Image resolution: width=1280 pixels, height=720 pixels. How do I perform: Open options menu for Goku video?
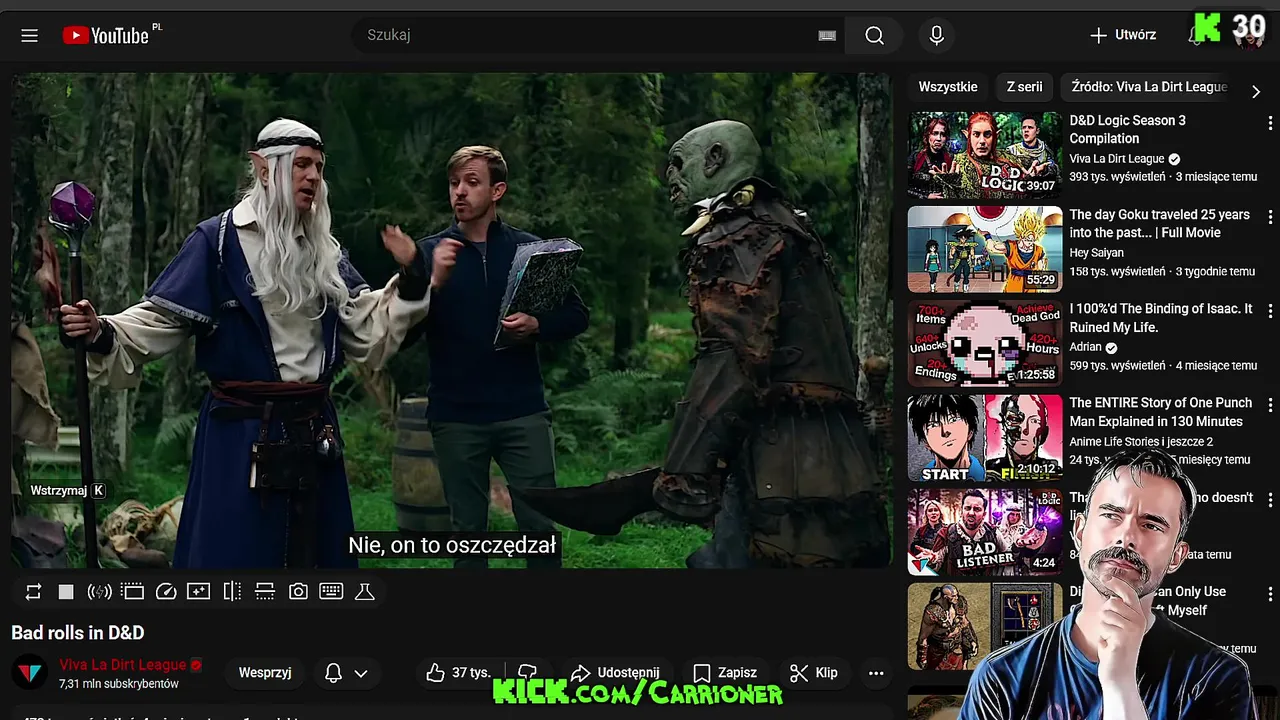point(1270,216)
